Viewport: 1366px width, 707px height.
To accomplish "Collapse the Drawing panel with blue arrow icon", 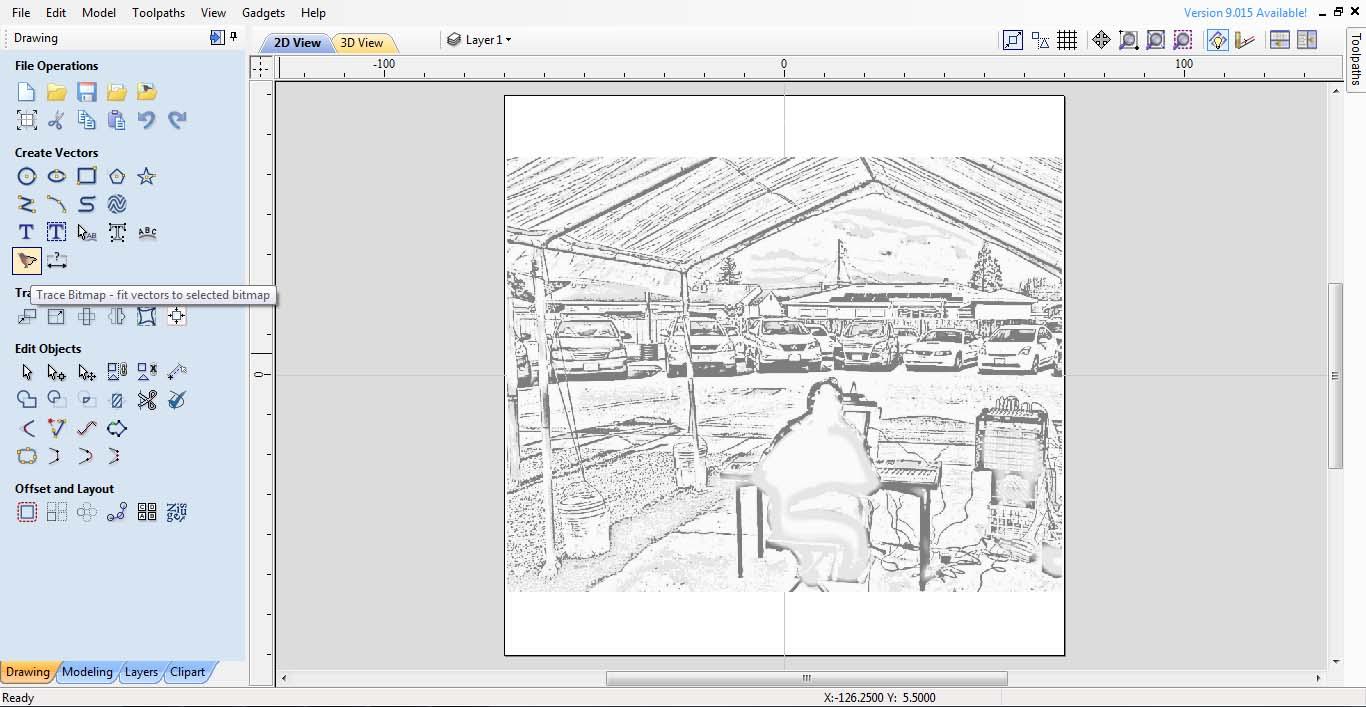I will [x=217, y=37].
